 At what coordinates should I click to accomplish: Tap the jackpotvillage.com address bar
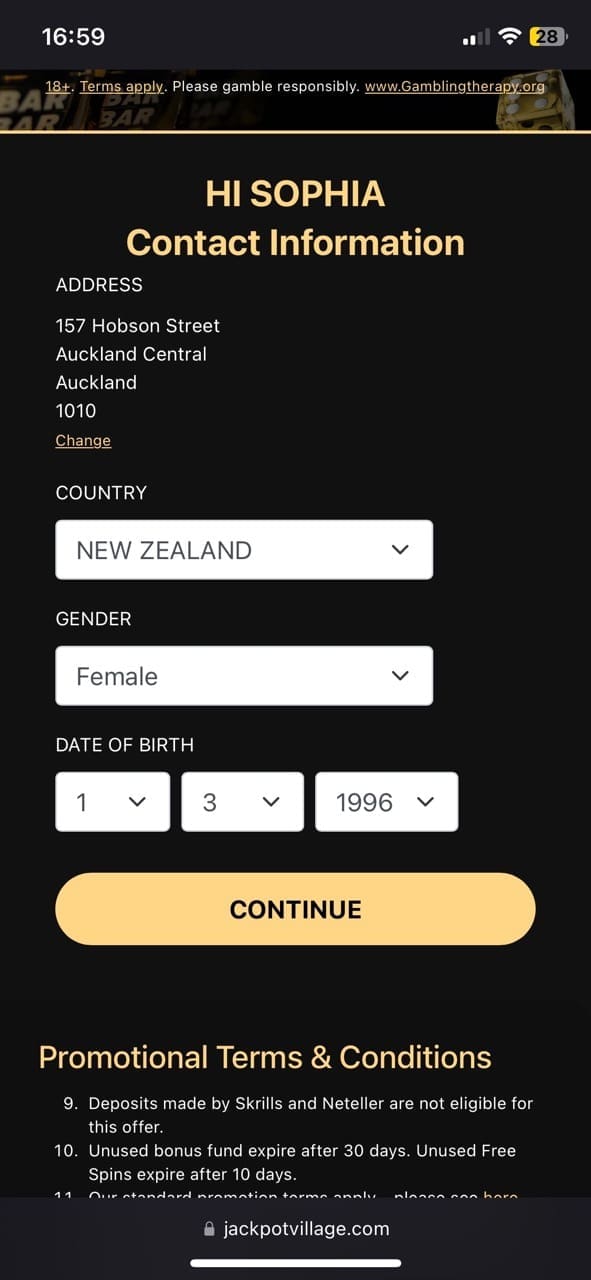click(295, 1229)
